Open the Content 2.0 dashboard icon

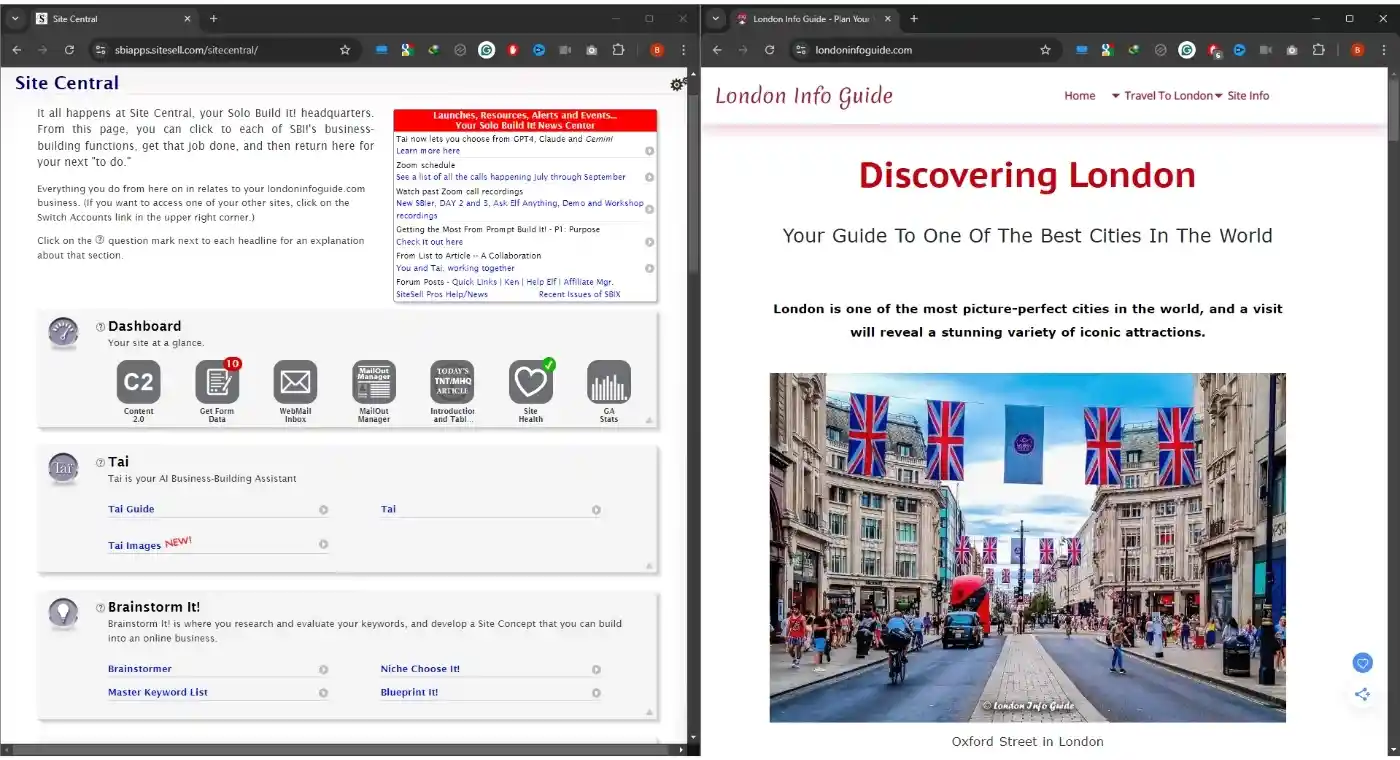pyautogui.click(x=138, y=382)
